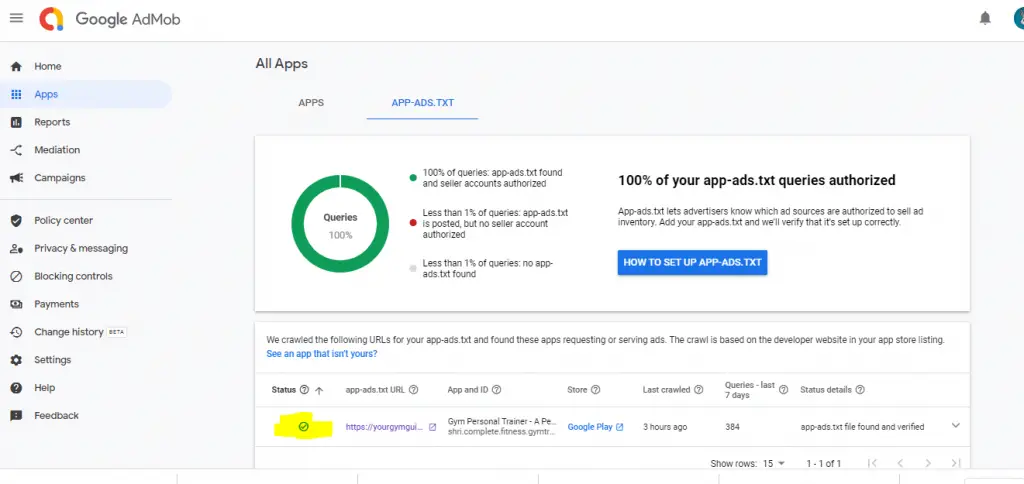The image size is (1024, 484).
Task: Go to next page of results
Action: 927,463
